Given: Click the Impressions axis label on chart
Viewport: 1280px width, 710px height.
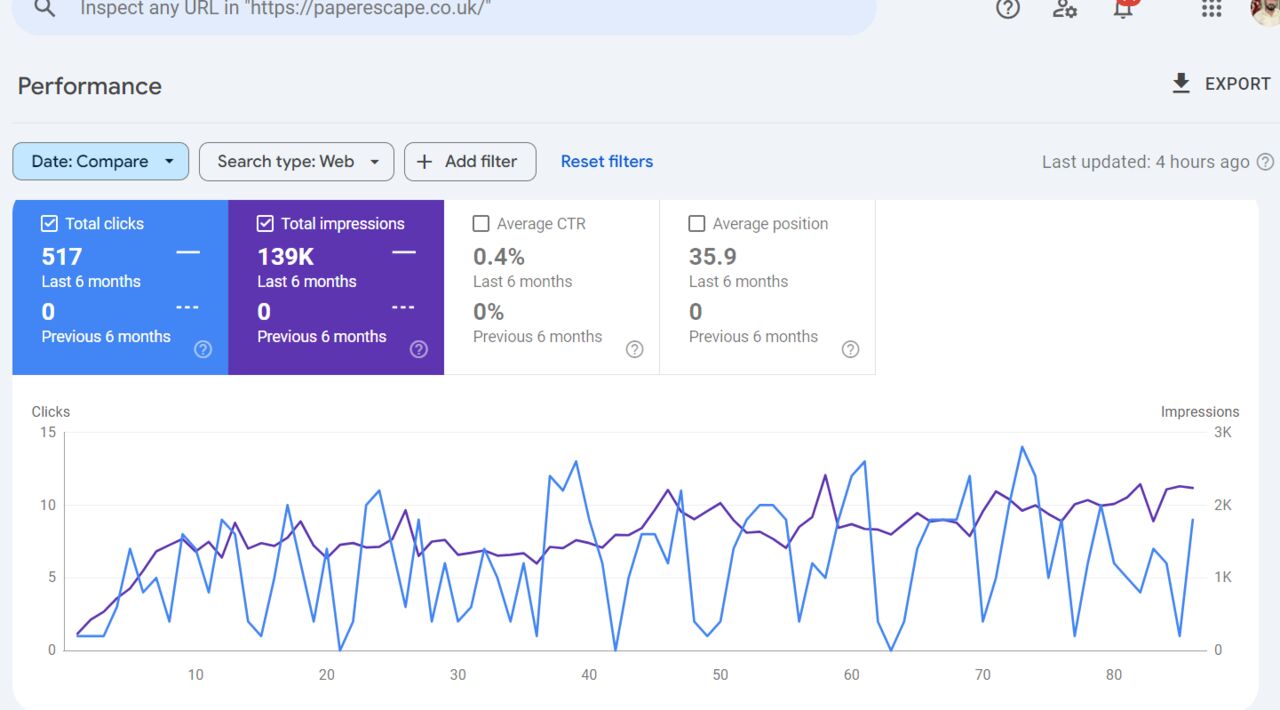Looking at the screenshot, I should 1200,412.
